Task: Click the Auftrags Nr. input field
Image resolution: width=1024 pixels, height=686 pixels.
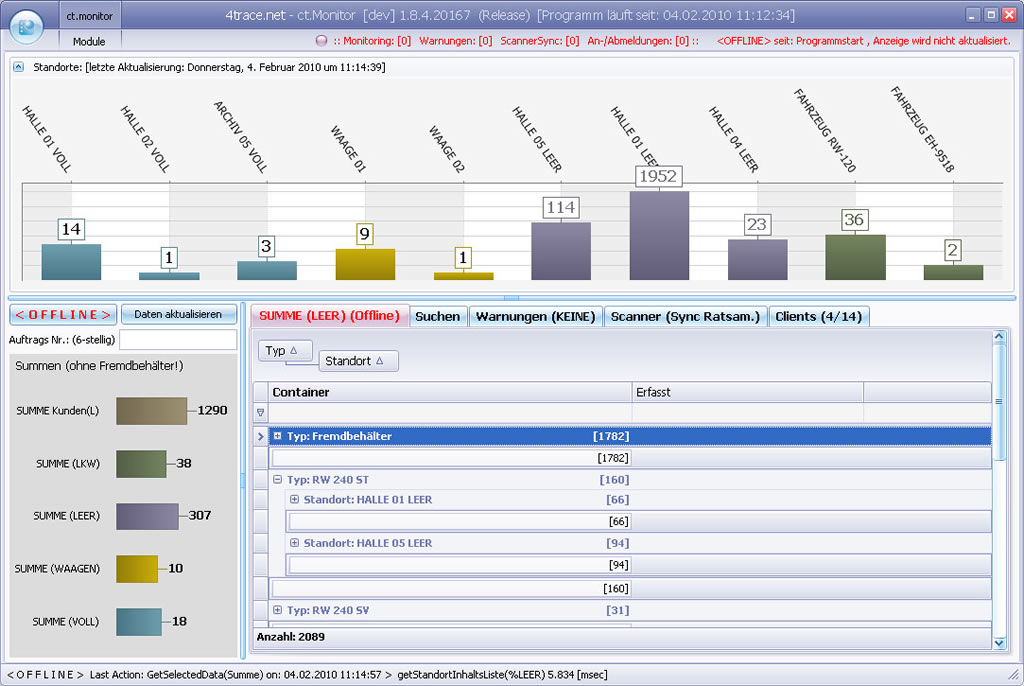Action: (x=178, y=340)
